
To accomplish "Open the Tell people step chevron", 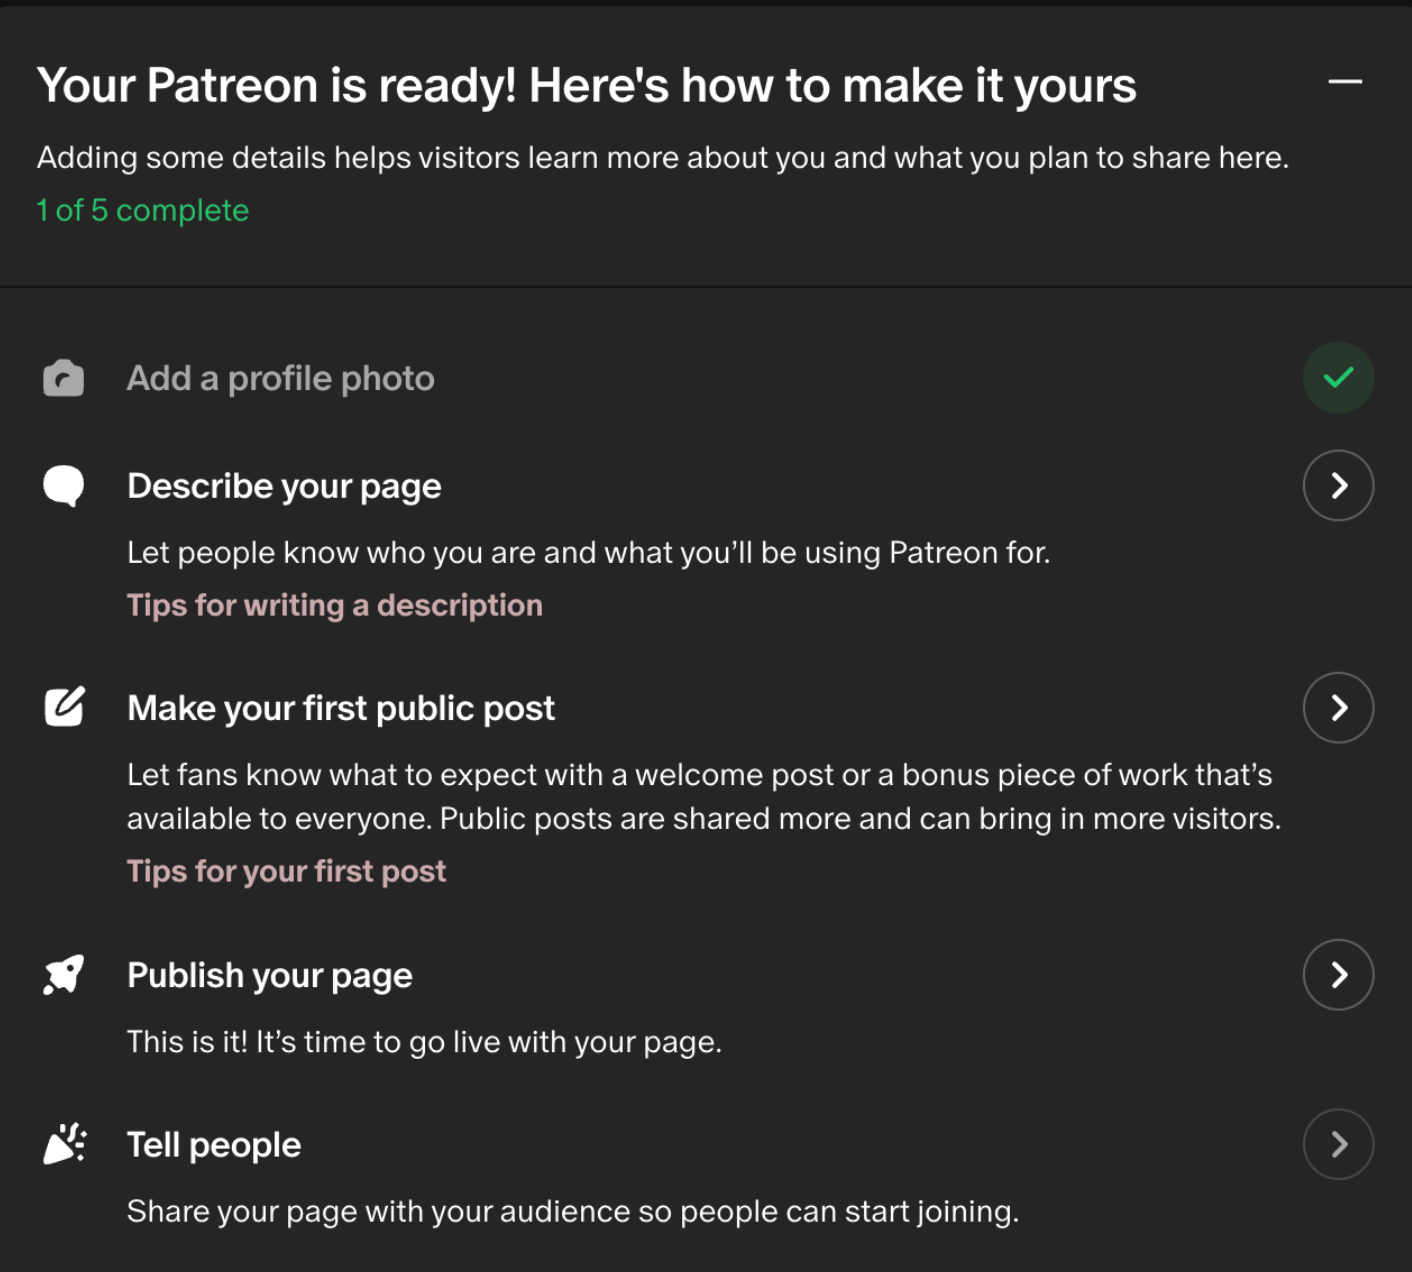I will click(1338, 1144).
